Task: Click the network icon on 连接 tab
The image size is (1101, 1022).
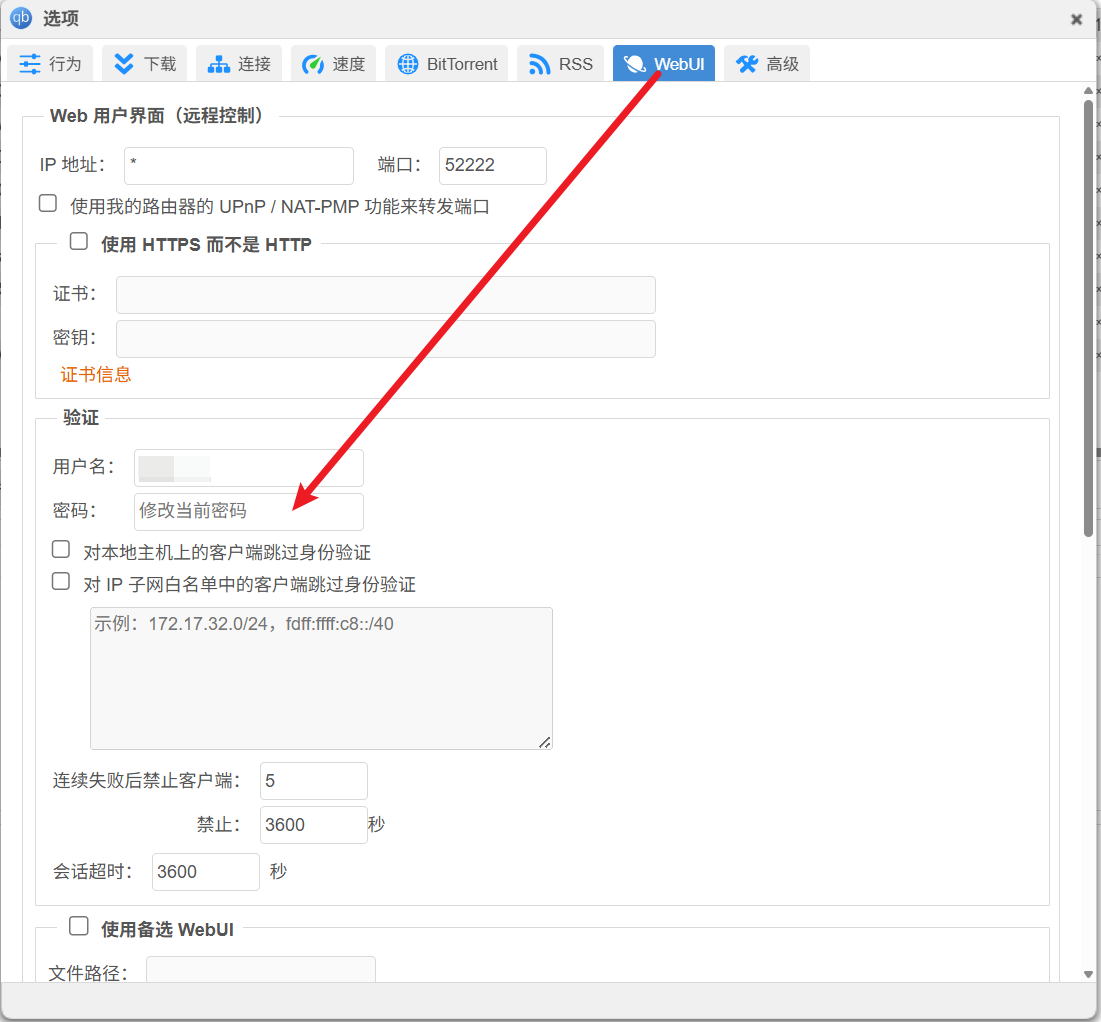Action: coord(218,64)
